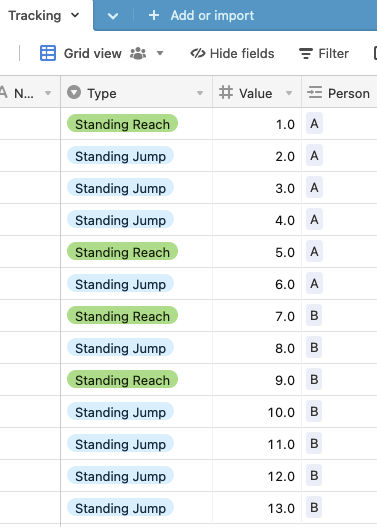Click the plus icon beside Add or import

coord(154,15)
